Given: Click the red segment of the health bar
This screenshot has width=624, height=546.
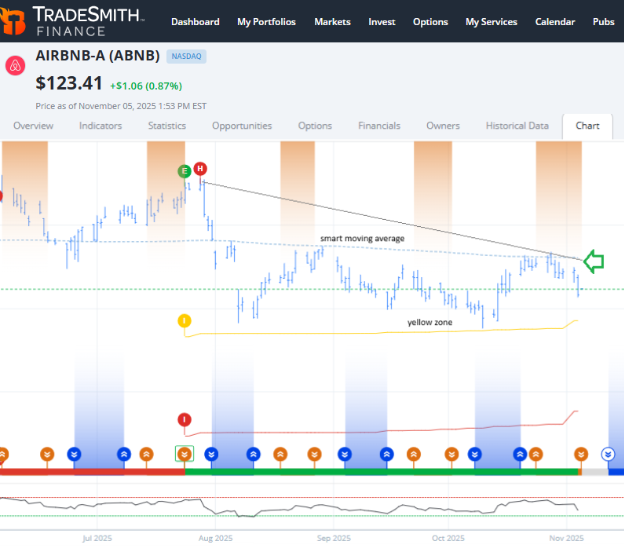Looking at the screenshot, I should pyautogui.click(x=92, y=472).
